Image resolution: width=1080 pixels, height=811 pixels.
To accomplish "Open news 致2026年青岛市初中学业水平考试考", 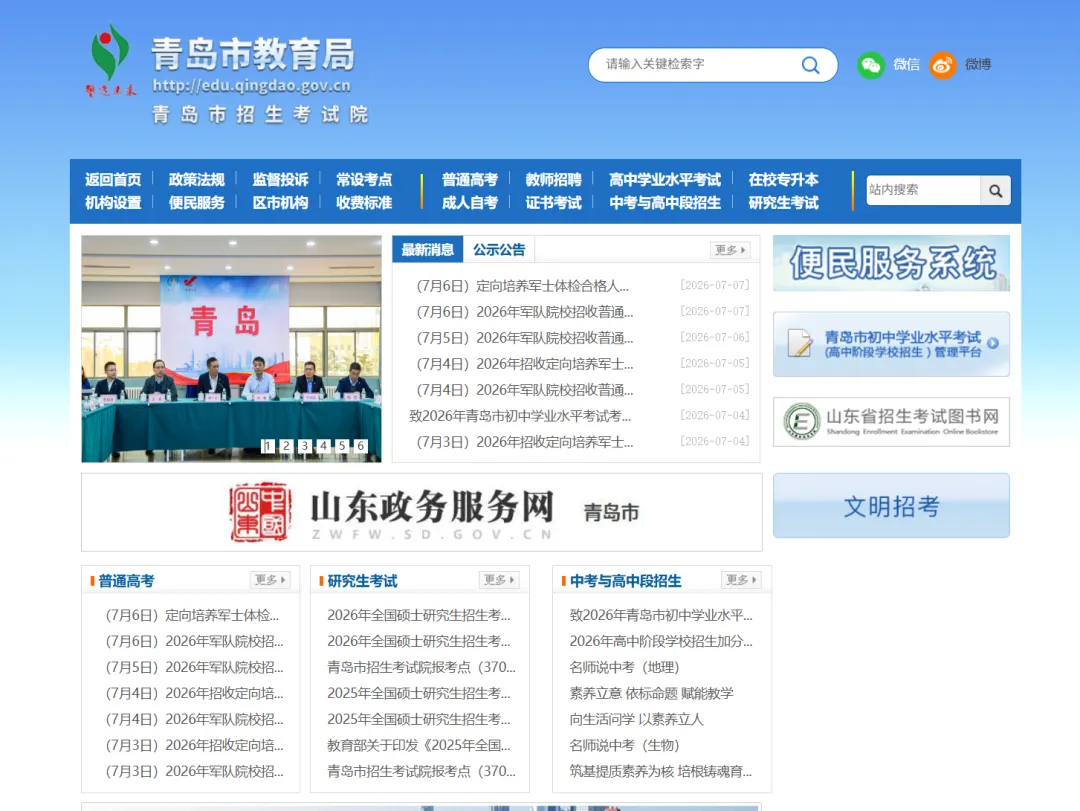I will pos(520,416).
